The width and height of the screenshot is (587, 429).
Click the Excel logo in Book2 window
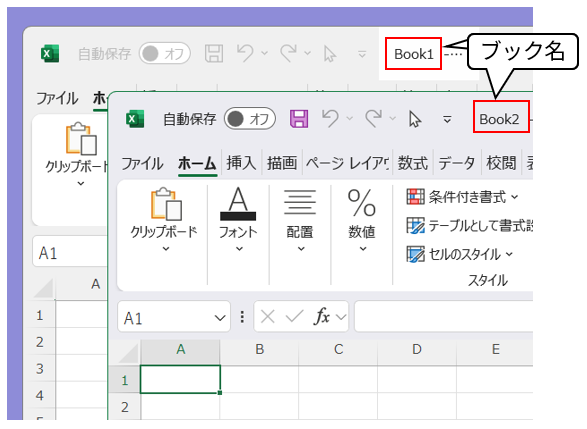pyautogui.click(x=135, y=119)
